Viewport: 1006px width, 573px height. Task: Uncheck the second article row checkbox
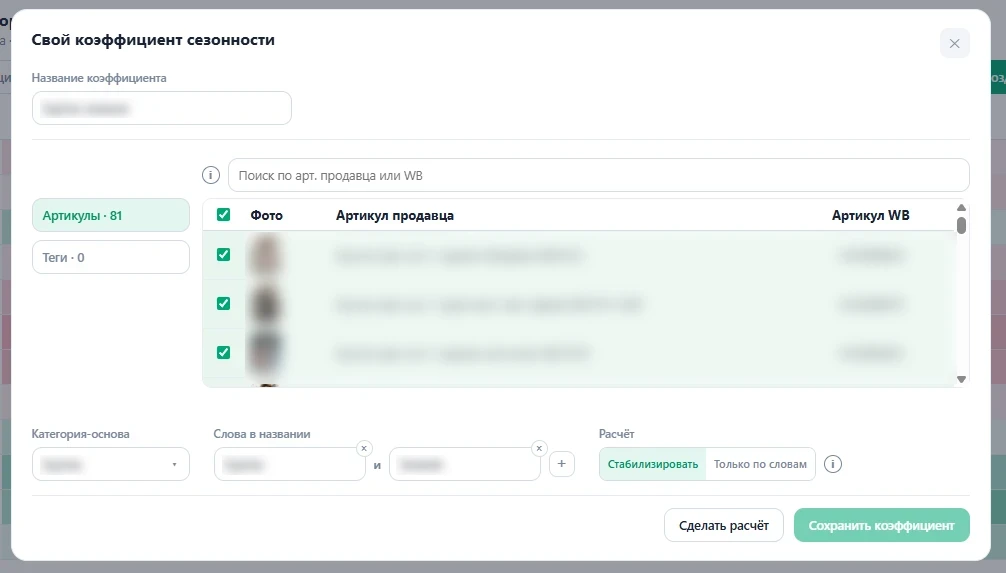(x=223, y=304)
